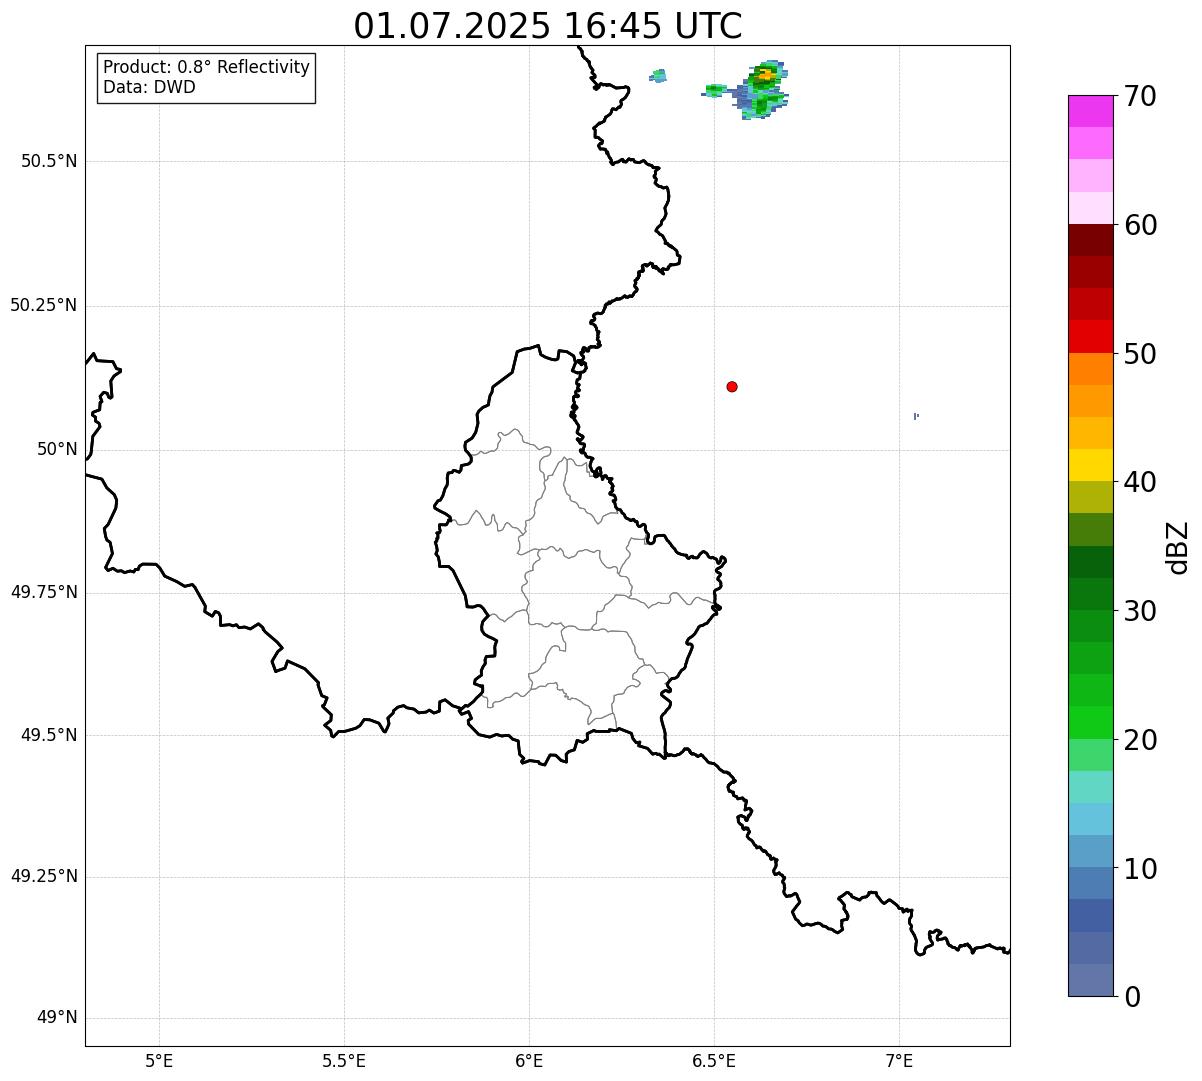Click the "49.5°N" latitude label
This screenshot has height=1081, width=1202.
point(49,735)
